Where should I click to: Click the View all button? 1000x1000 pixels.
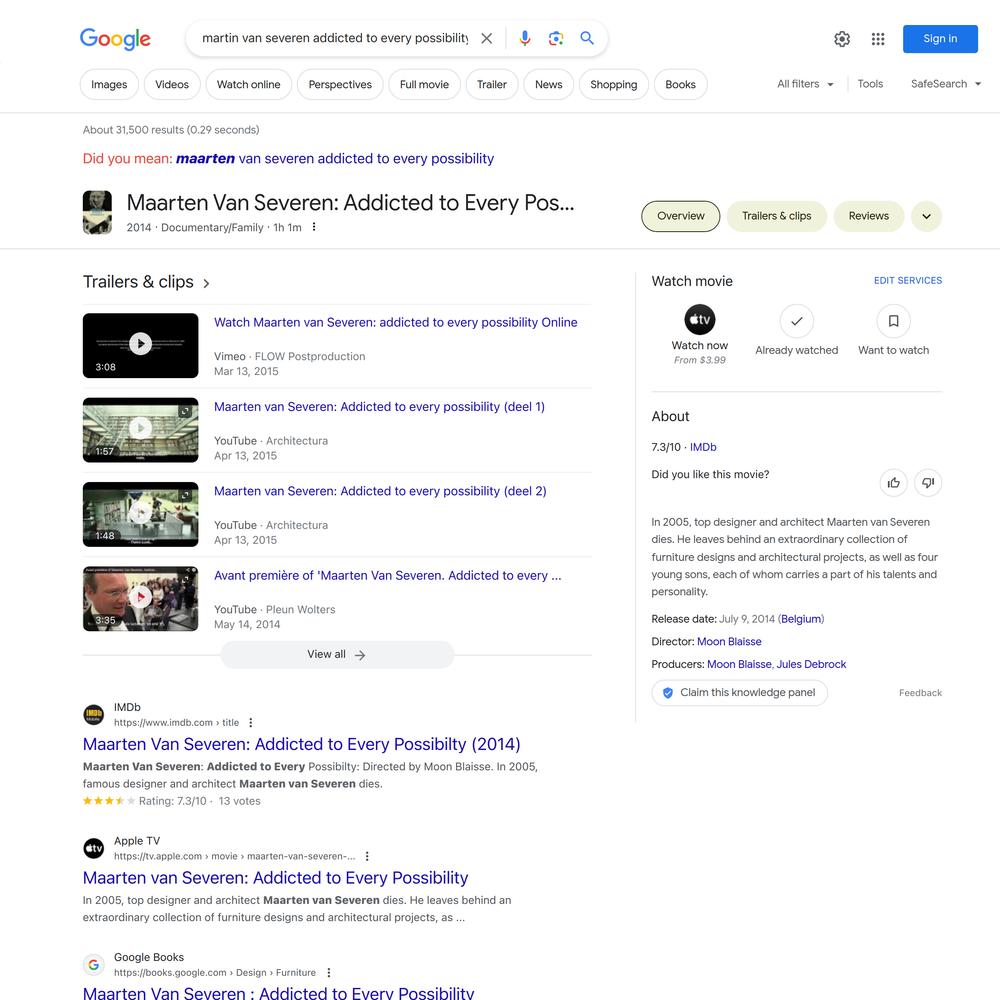click(337, 655)
